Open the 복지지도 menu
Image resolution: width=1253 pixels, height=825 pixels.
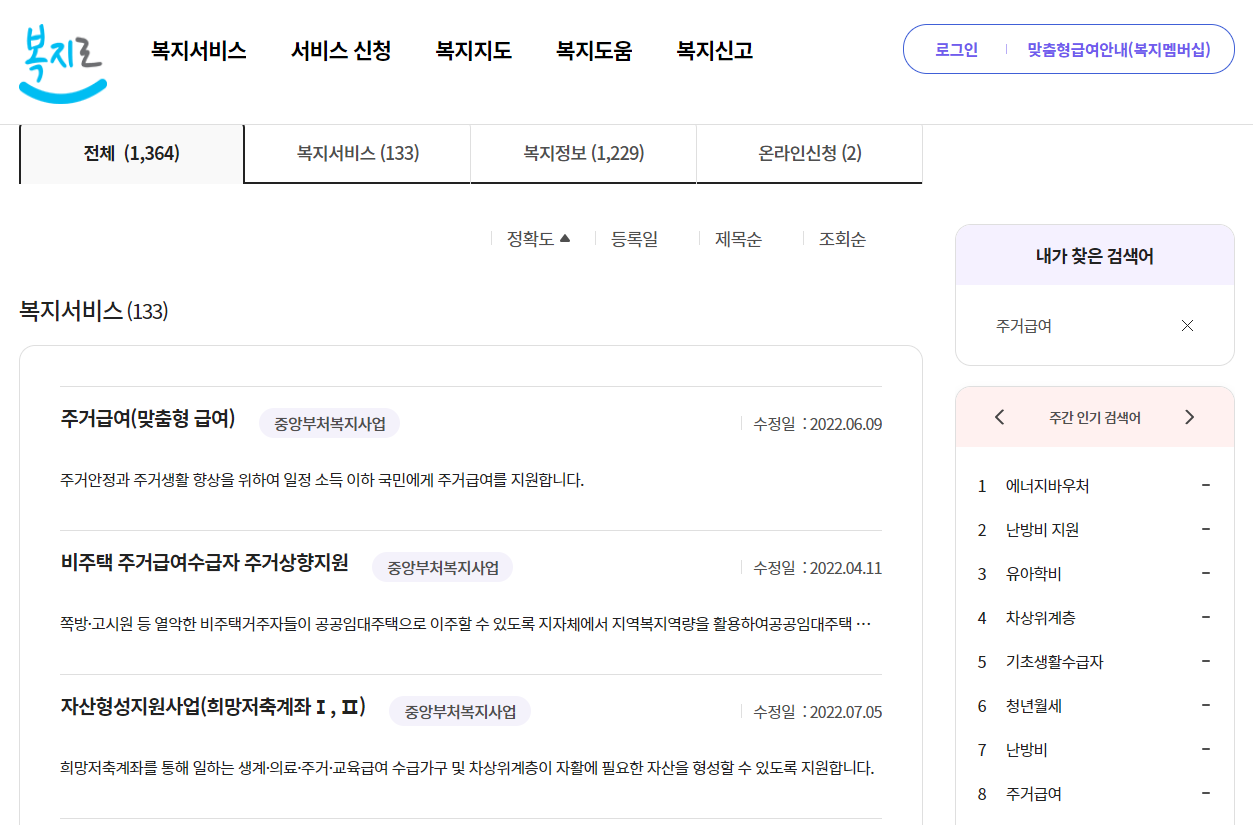(x=473, y=50)
